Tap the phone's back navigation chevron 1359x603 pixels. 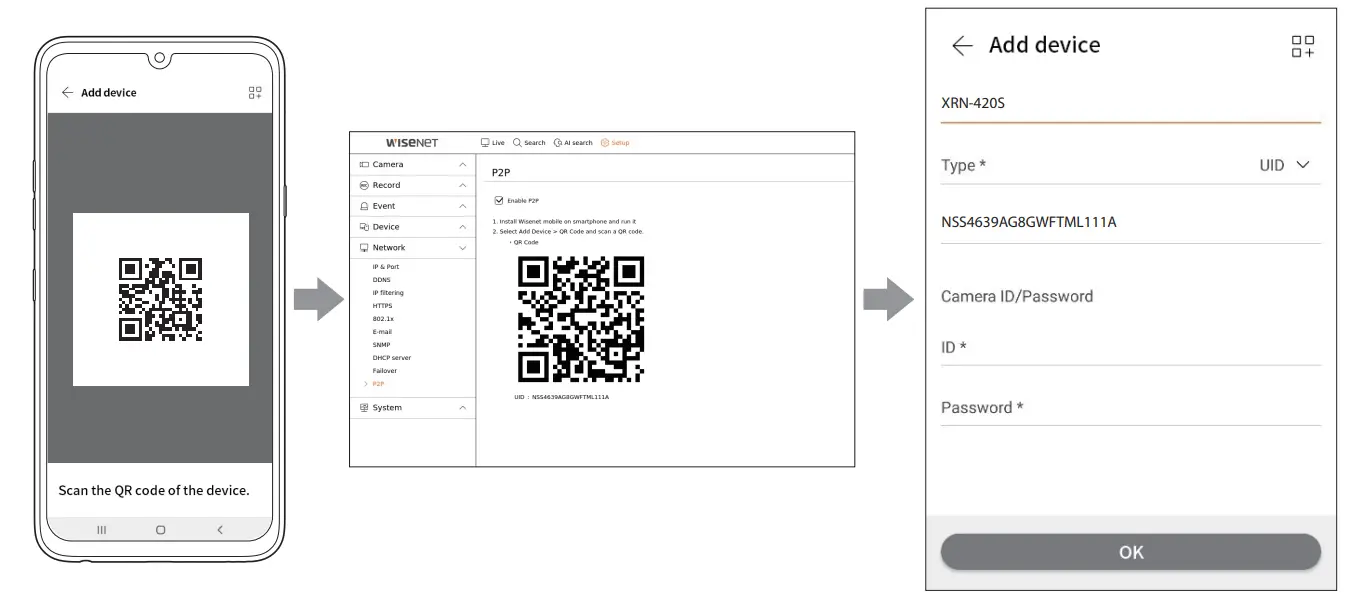click(x=220, y=529)
